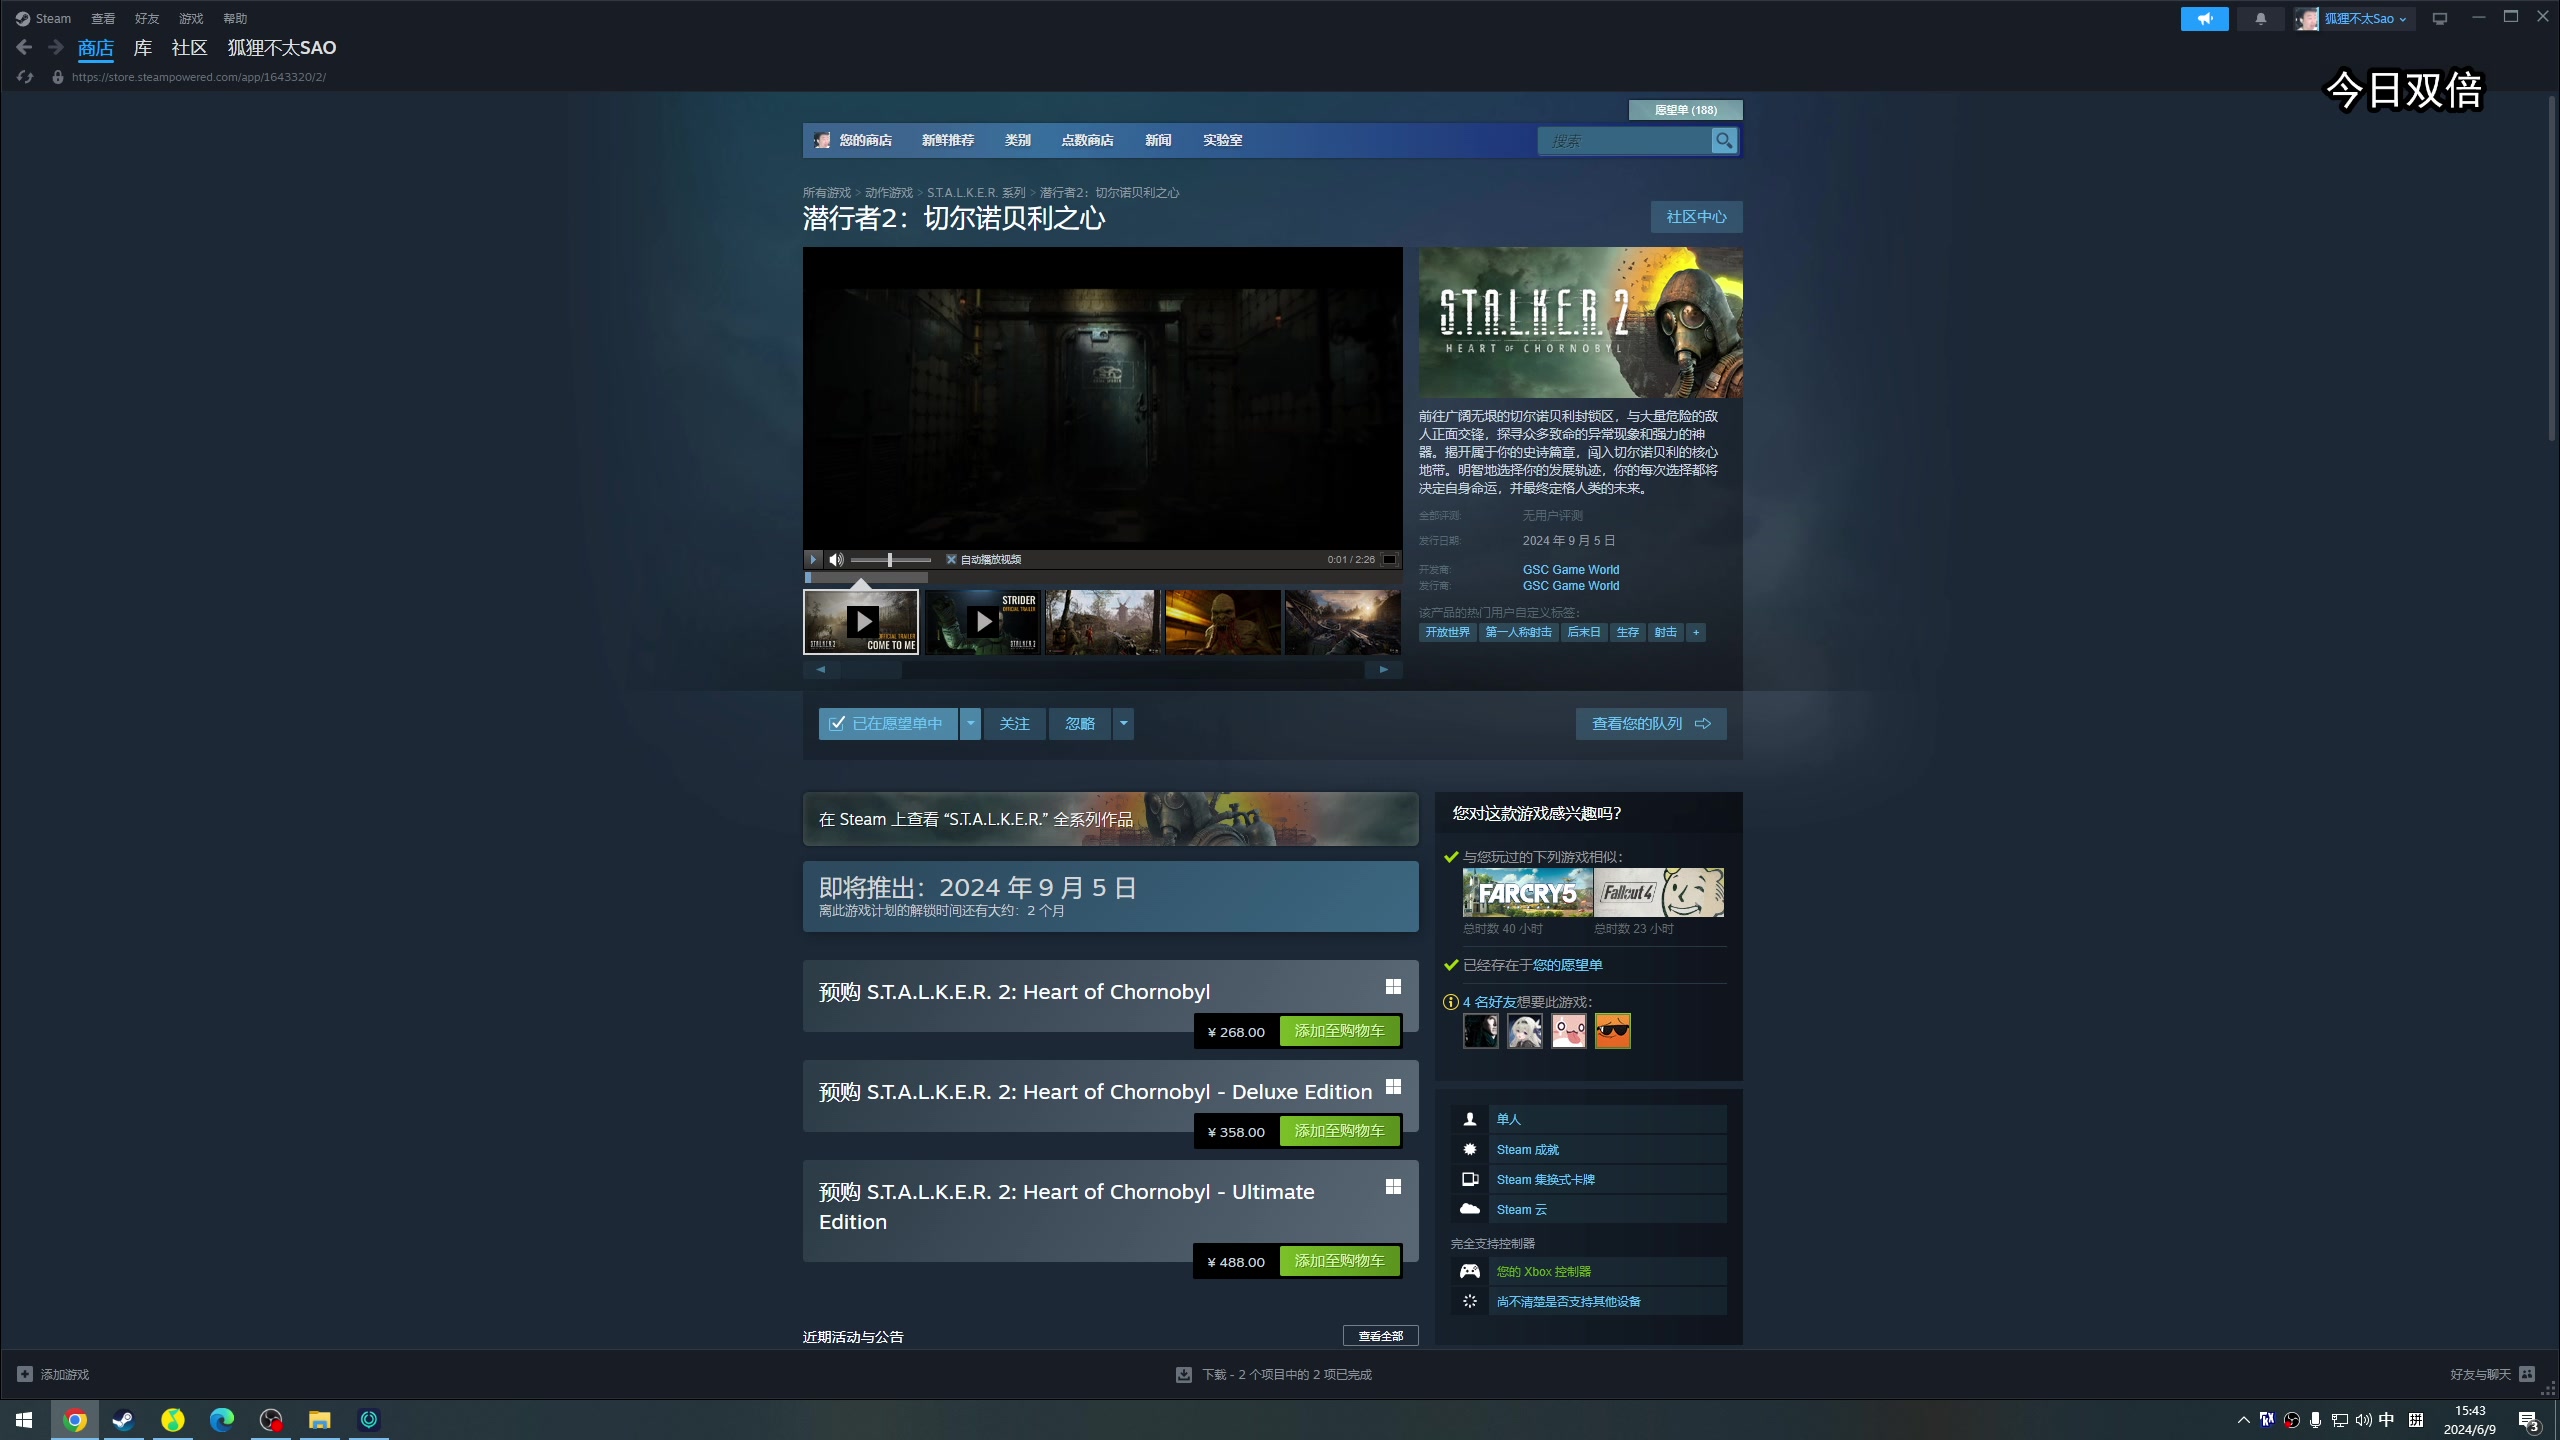Click the Steam Trading Cards icon

click(1470, 1179)
